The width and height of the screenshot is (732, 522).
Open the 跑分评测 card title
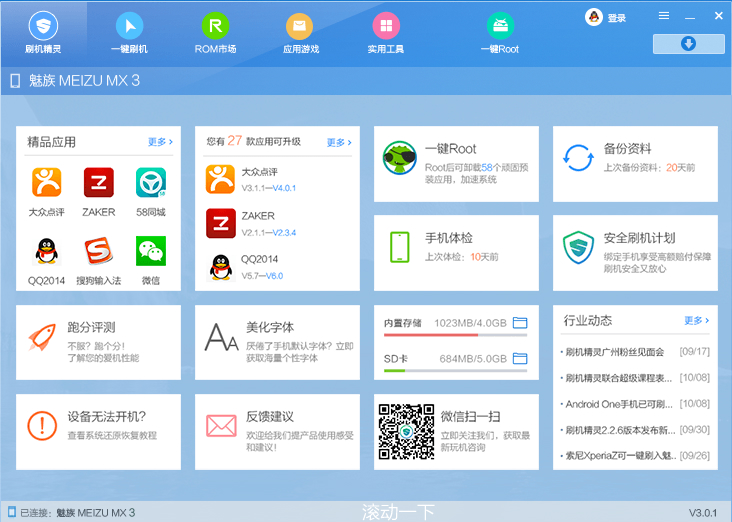pyautogui.click(x=92, y=327)
